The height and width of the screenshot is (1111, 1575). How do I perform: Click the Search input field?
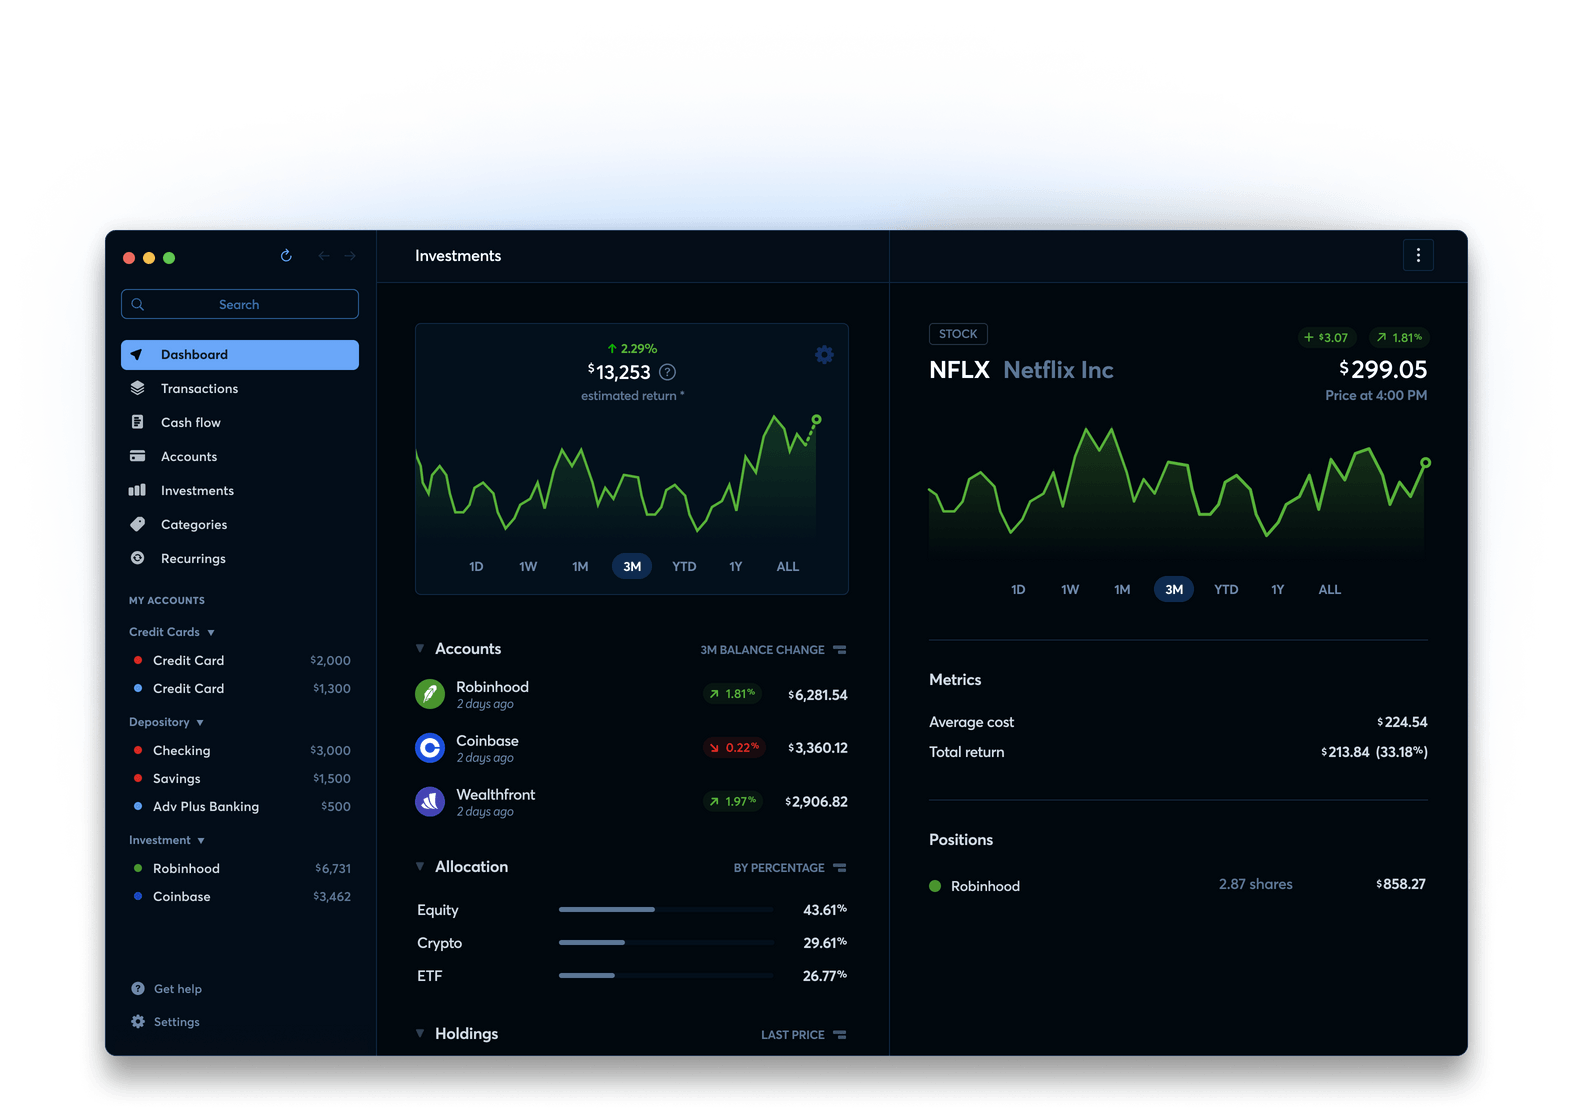[x=240, y=304]
